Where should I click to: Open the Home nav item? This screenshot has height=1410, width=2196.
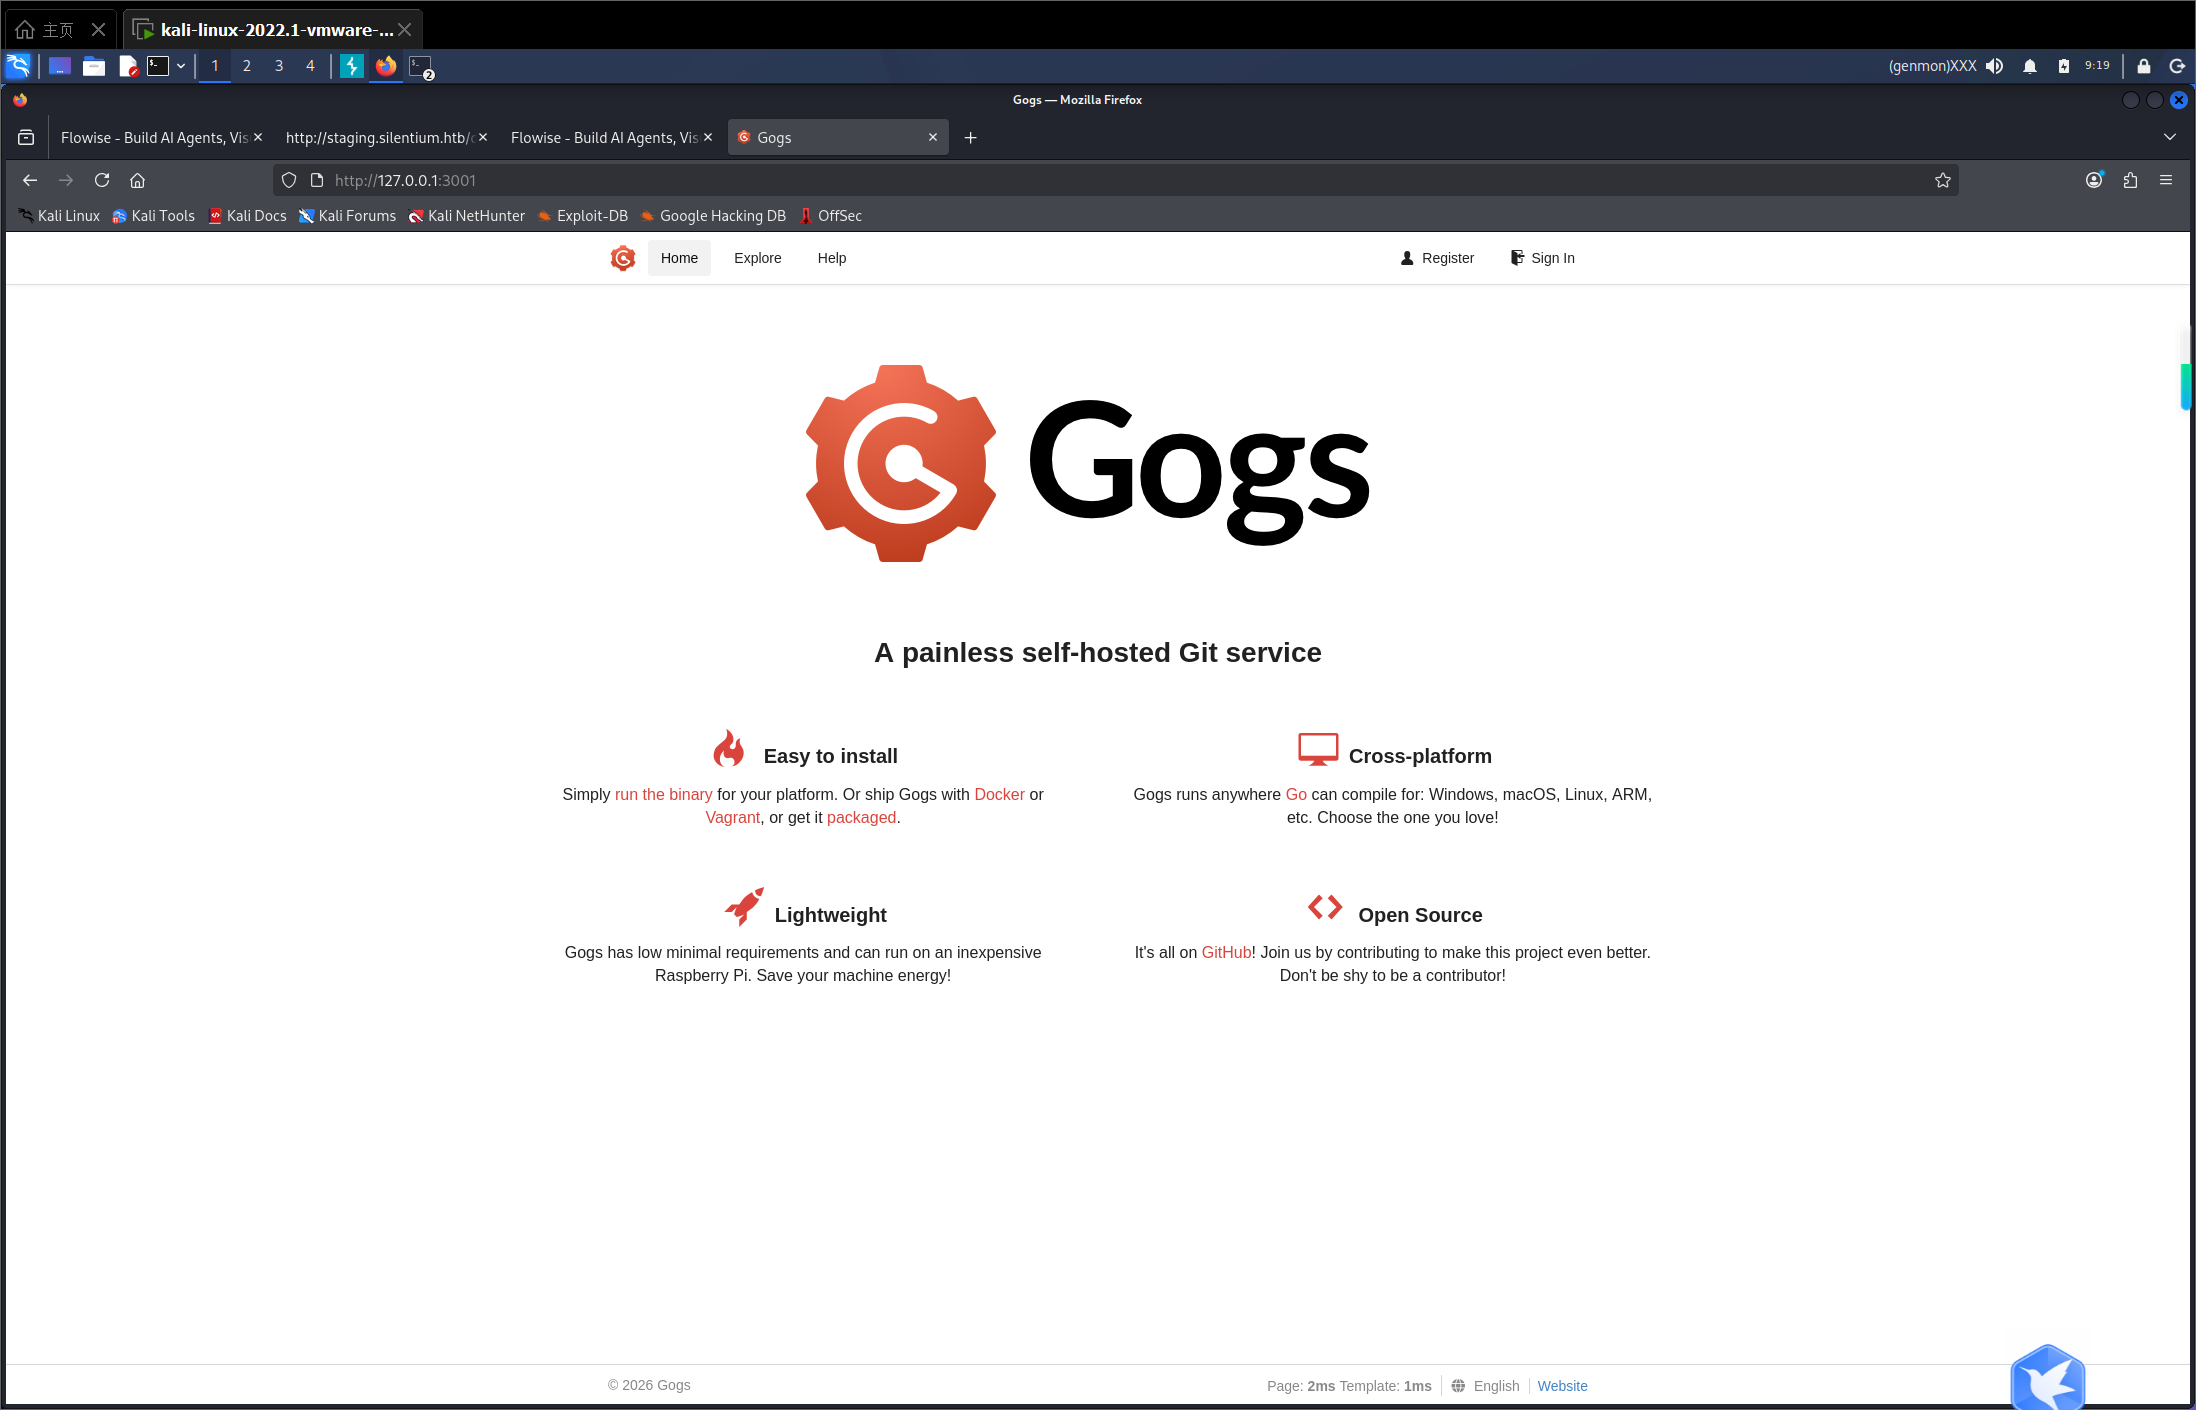(679, 258)
